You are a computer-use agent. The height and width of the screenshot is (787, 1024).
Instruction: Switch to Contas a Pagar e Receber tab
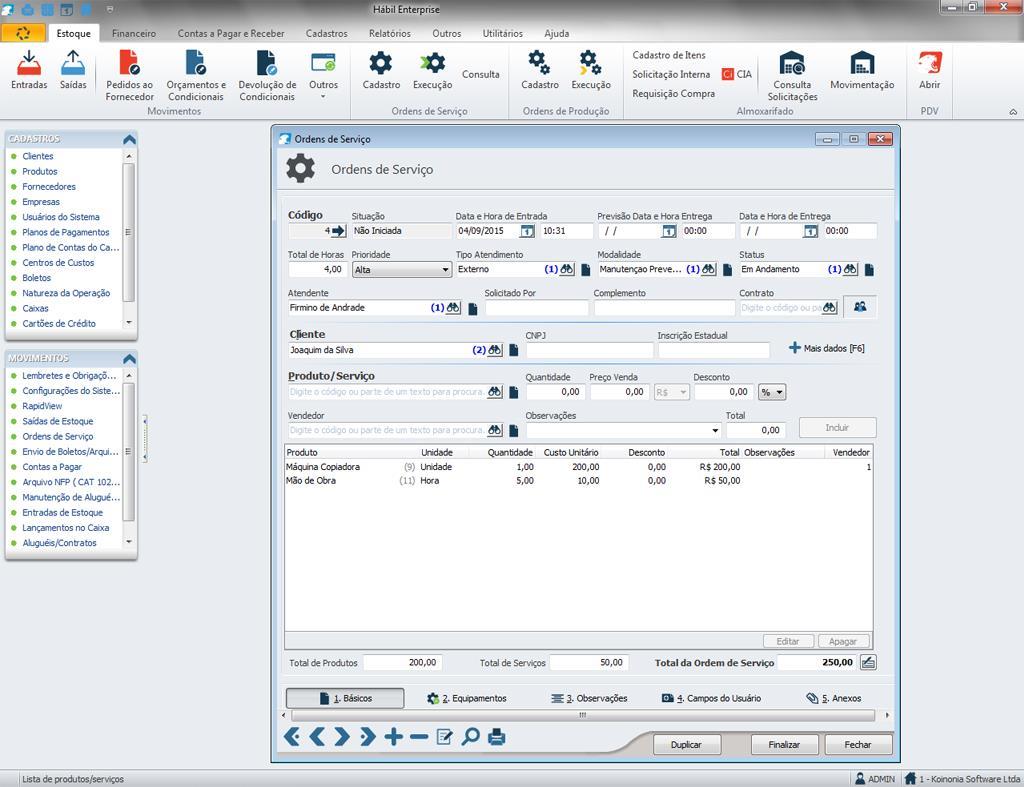(231, 33)
